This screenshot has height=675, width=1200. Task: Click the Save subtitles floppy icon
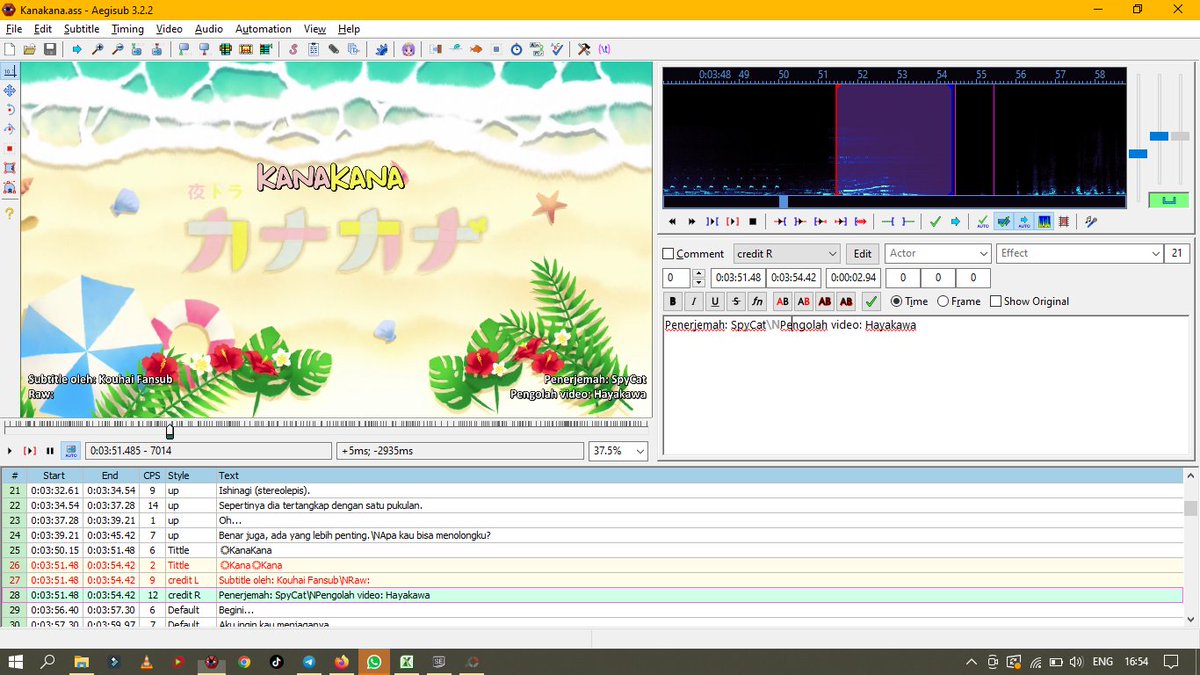[x=50, y=49]
